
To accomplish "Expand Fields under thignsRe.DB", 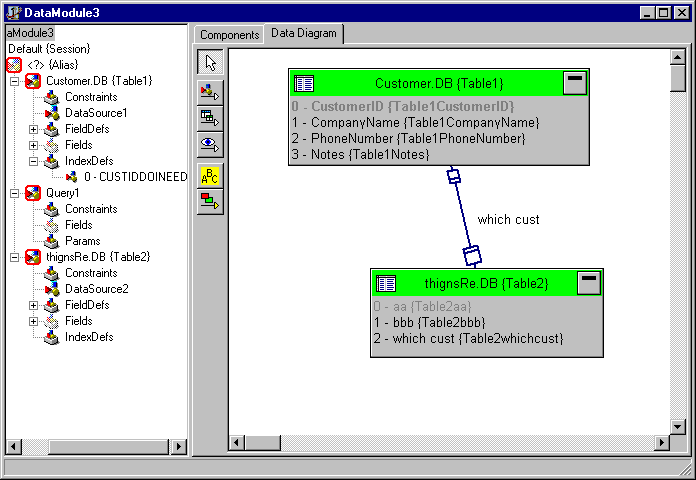I will pos(33,321).
